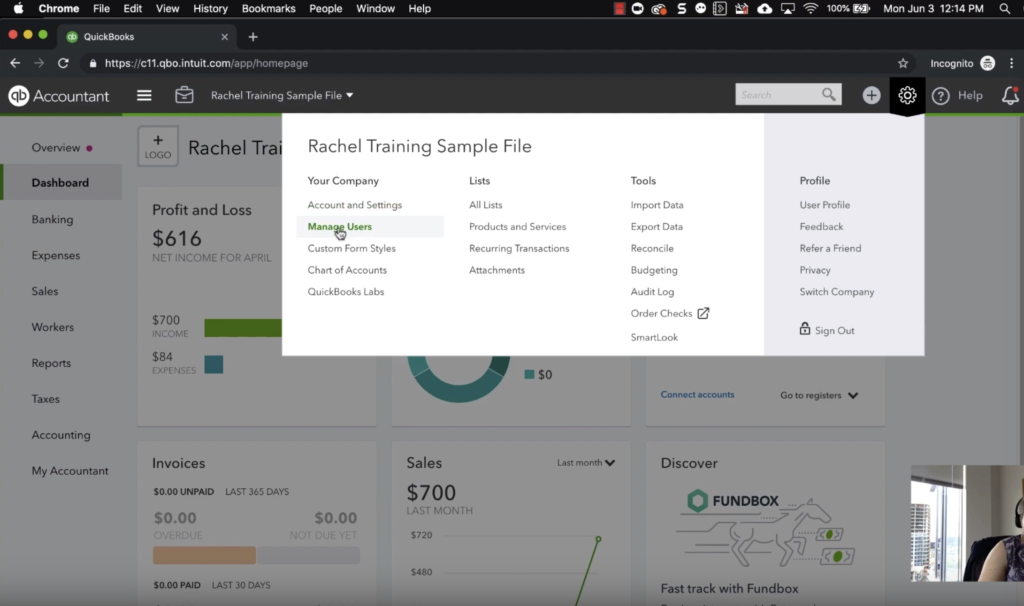Reload the browser page
The width and height of the screenshot is (1024, 606).
click(x=63, y=63)
